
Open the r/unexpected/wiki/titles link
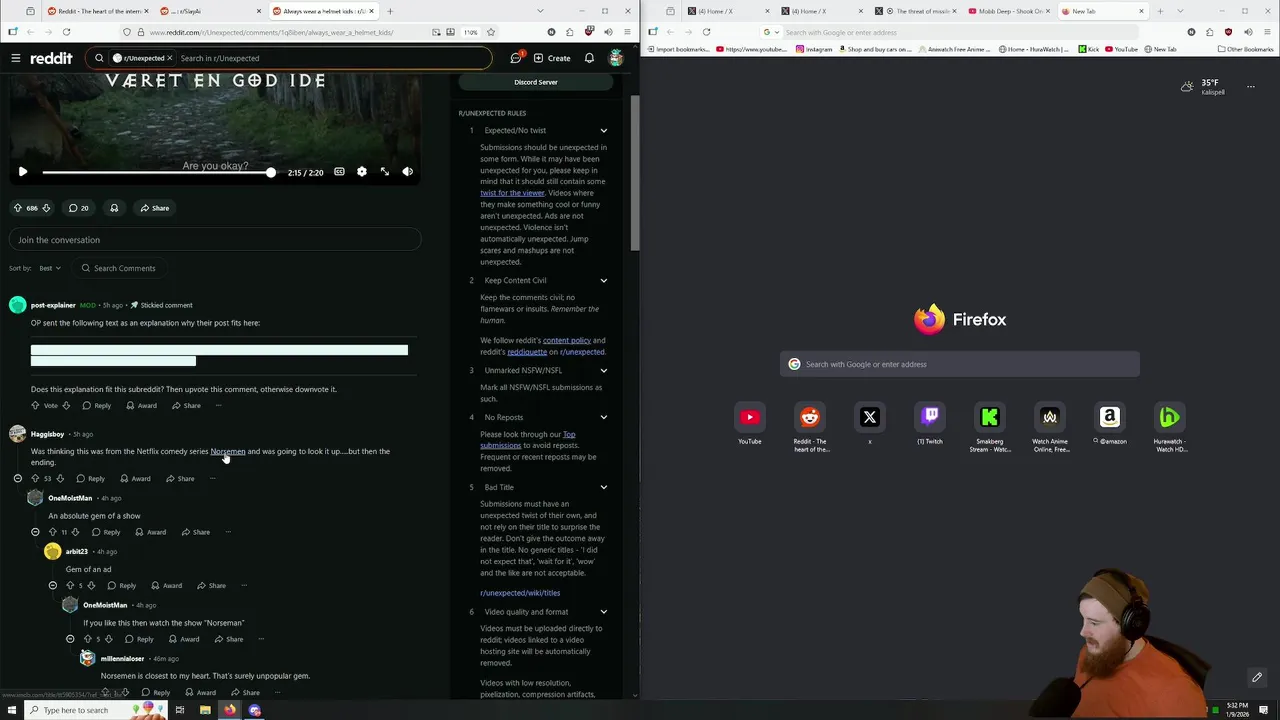tap(520, 593)
